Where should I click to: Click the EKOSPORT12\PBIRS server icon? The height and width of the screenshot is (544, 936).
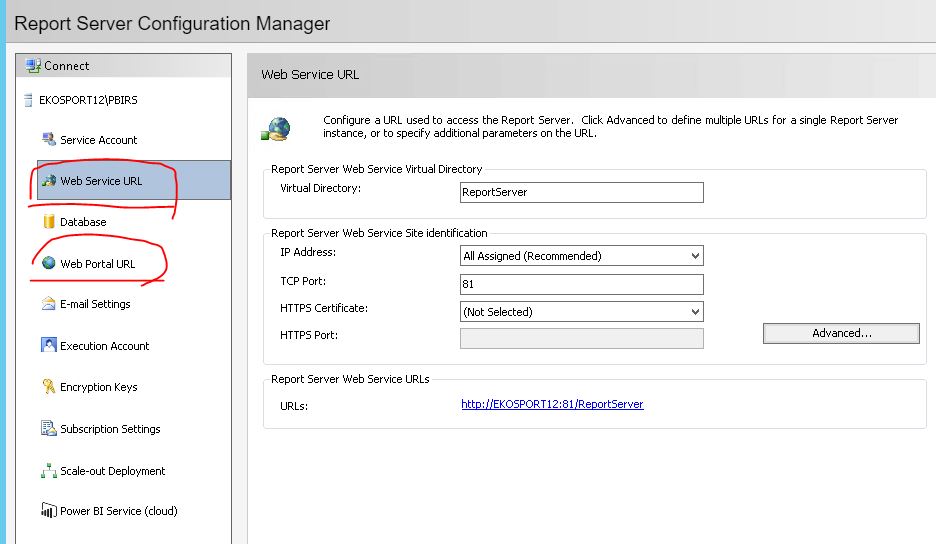[x=28, y=100]
